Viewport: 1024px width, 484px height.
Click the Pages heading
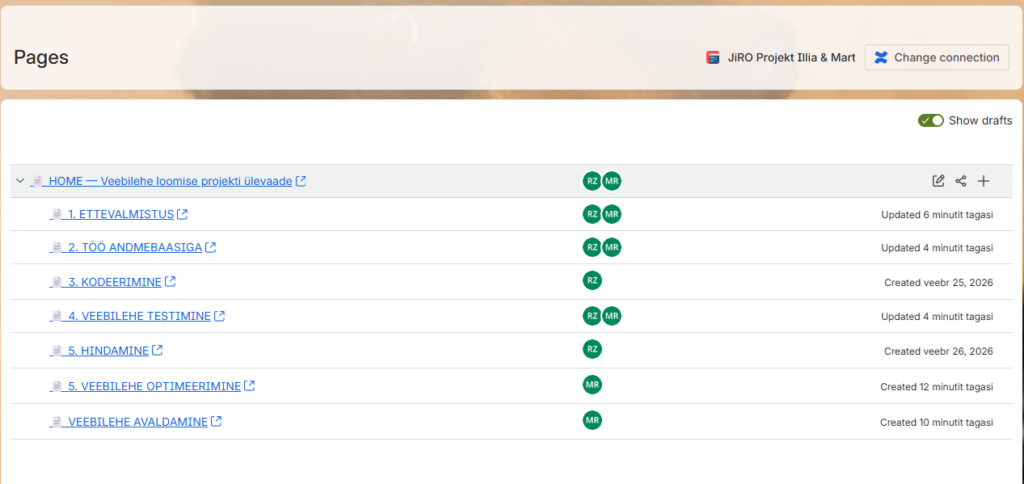pos(41,57)
